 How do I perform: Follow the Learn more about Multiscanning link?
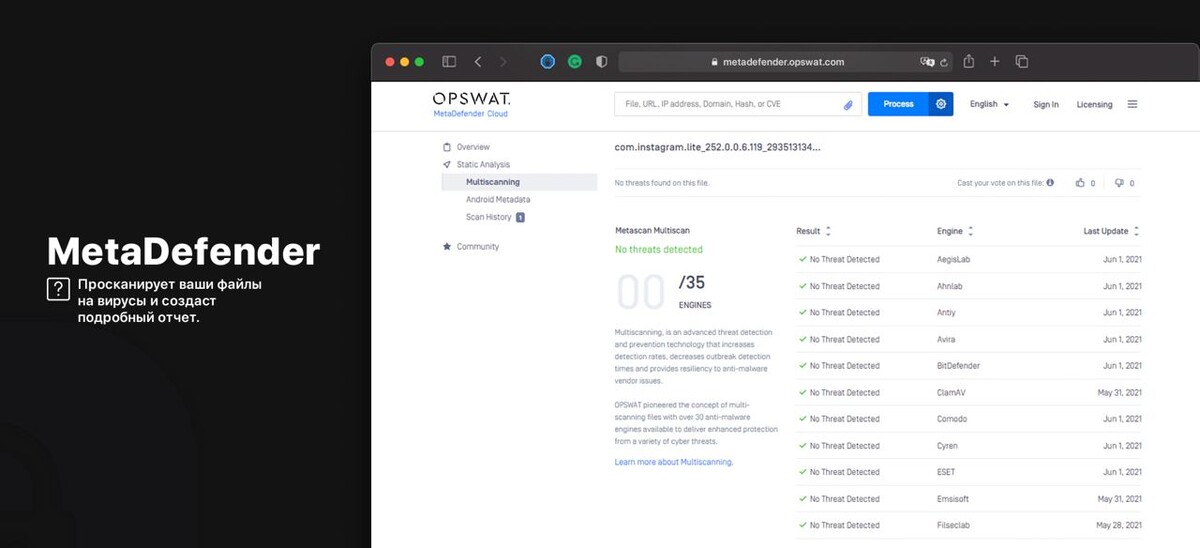pyautogui.click(x=674, y=462)
